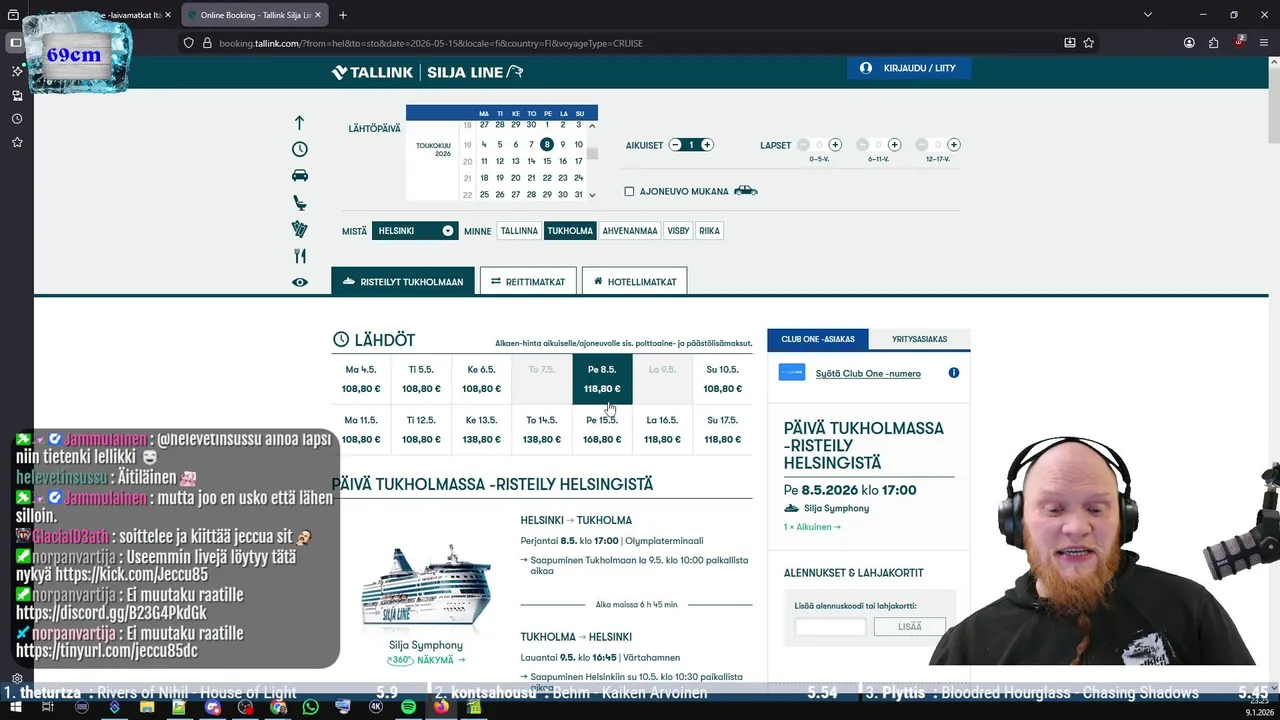Switch to Reittimatkat tab
The height and width of the screenshot is (720, 1280).
click(x=528, y=281)
